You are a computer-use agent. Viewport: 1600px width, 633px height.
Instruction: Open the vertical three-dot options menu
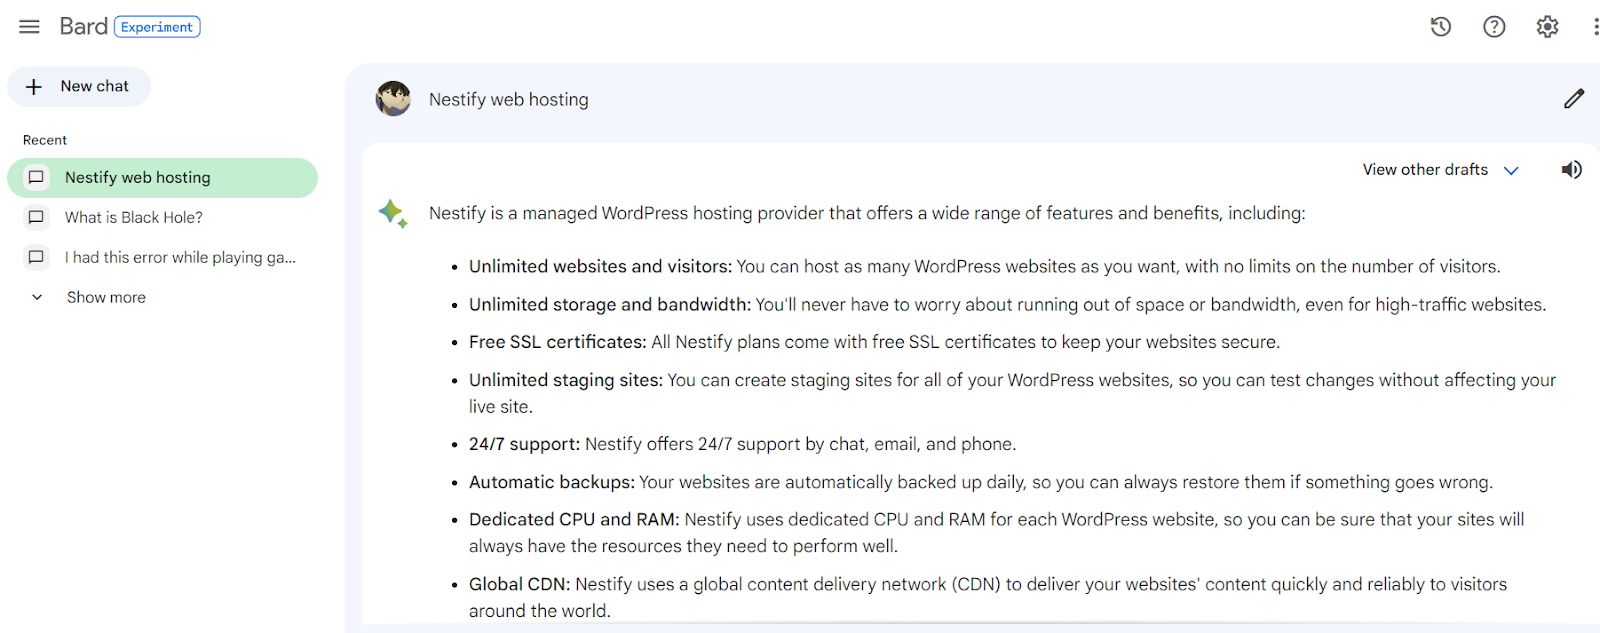click(1595, 27)
